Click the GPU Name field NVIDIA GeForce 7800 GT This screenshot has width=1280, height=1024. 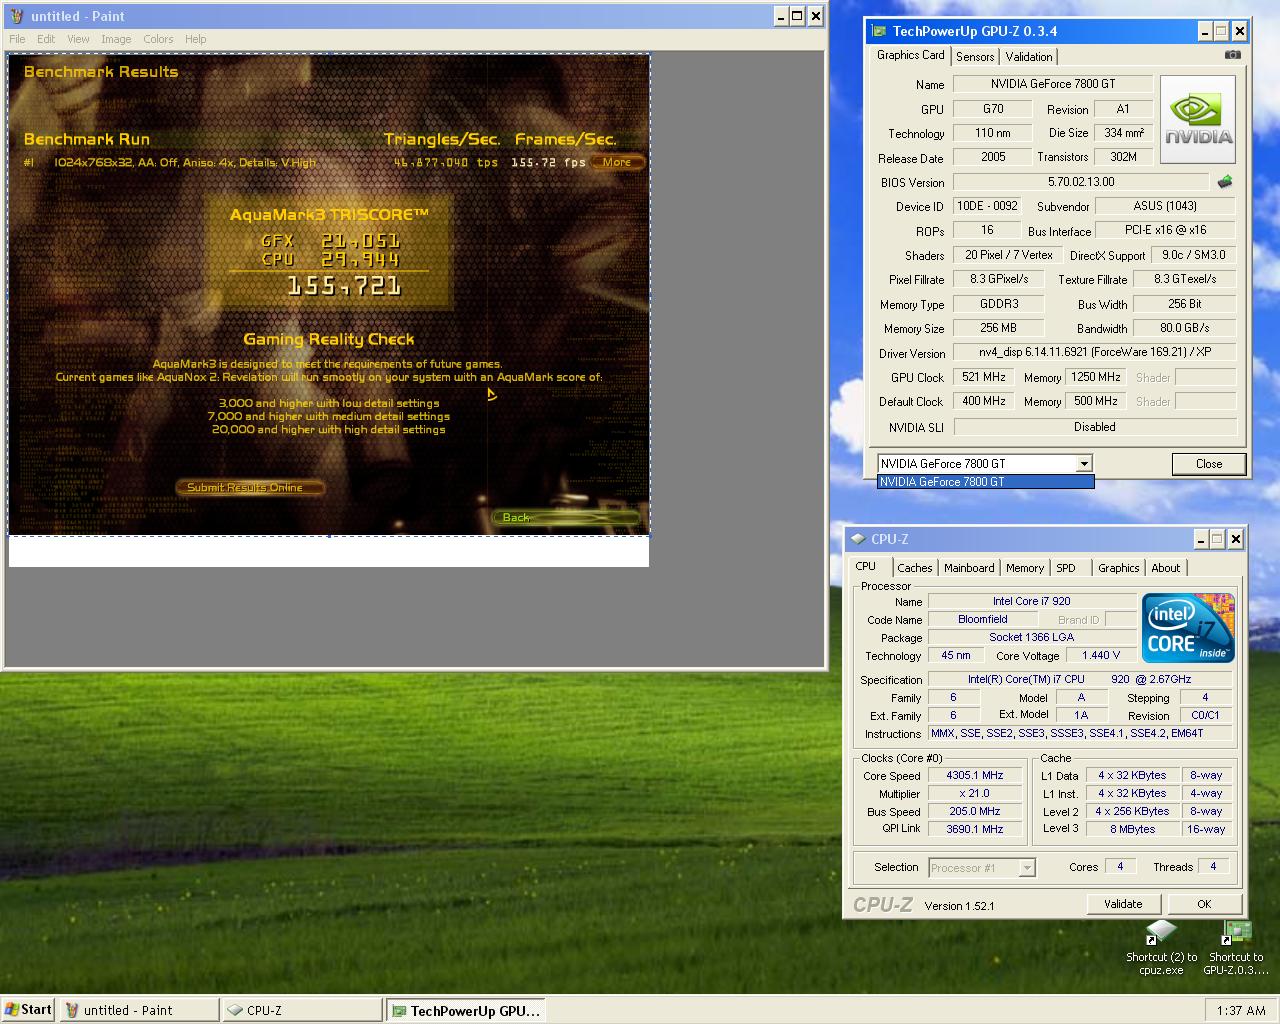point(1053,84)
